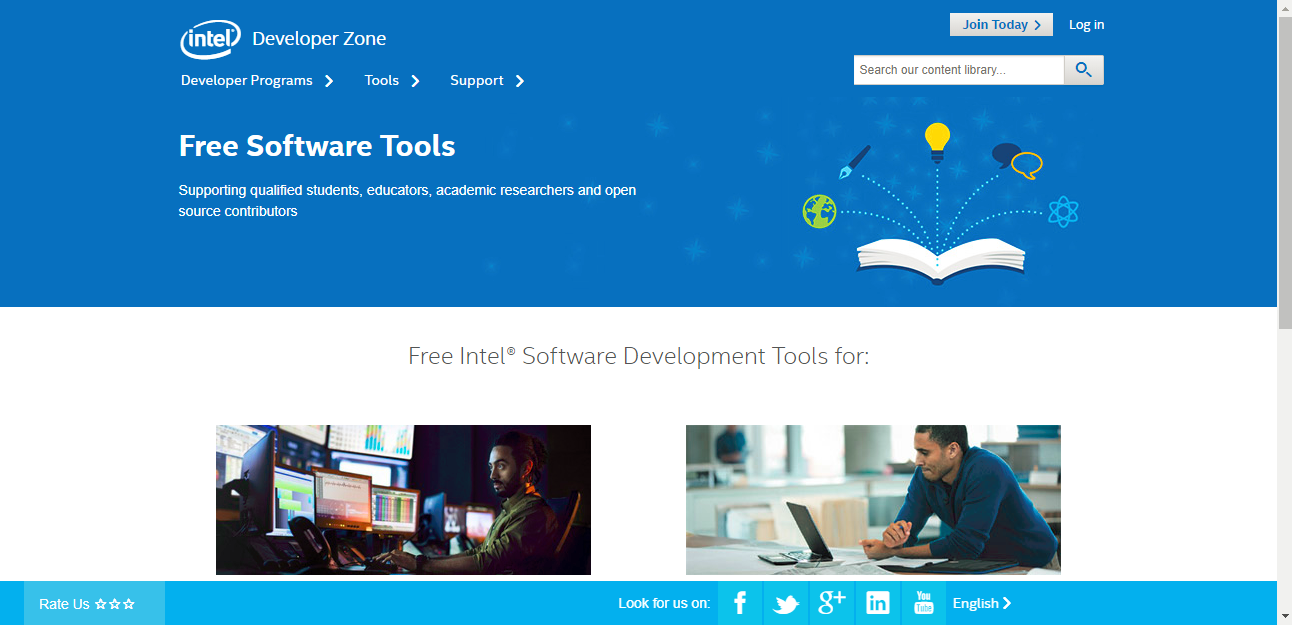The image size is (1292, 625).
Task: Click the lightbulb illustration above the book
Action: click(936, 140)
